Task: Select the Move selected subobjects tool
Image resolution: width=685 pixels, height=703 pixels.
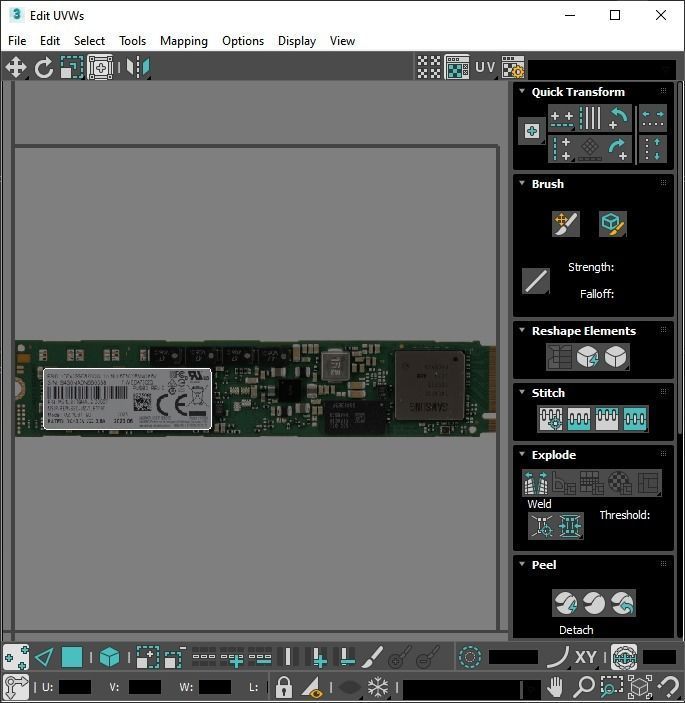Action: tap(16, 68)
